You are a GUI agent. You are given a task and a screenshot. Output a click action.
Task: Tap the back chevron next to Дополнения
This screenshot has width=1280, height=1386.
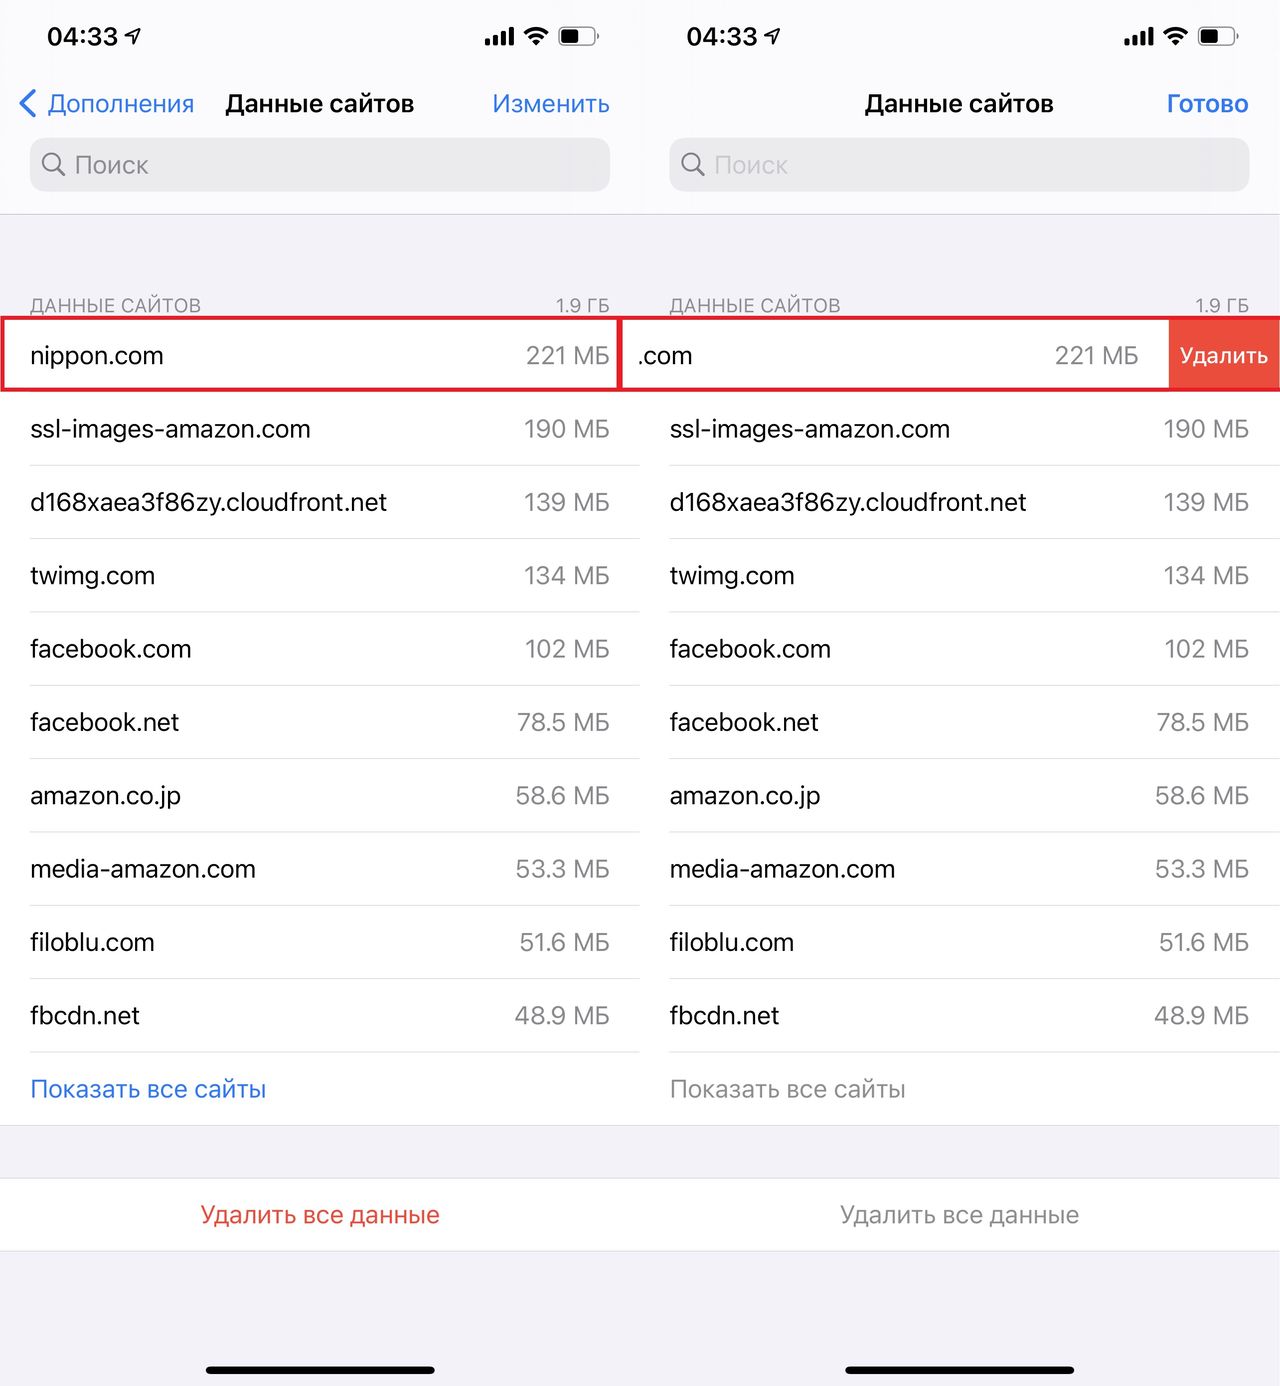(x=28, y=103)
